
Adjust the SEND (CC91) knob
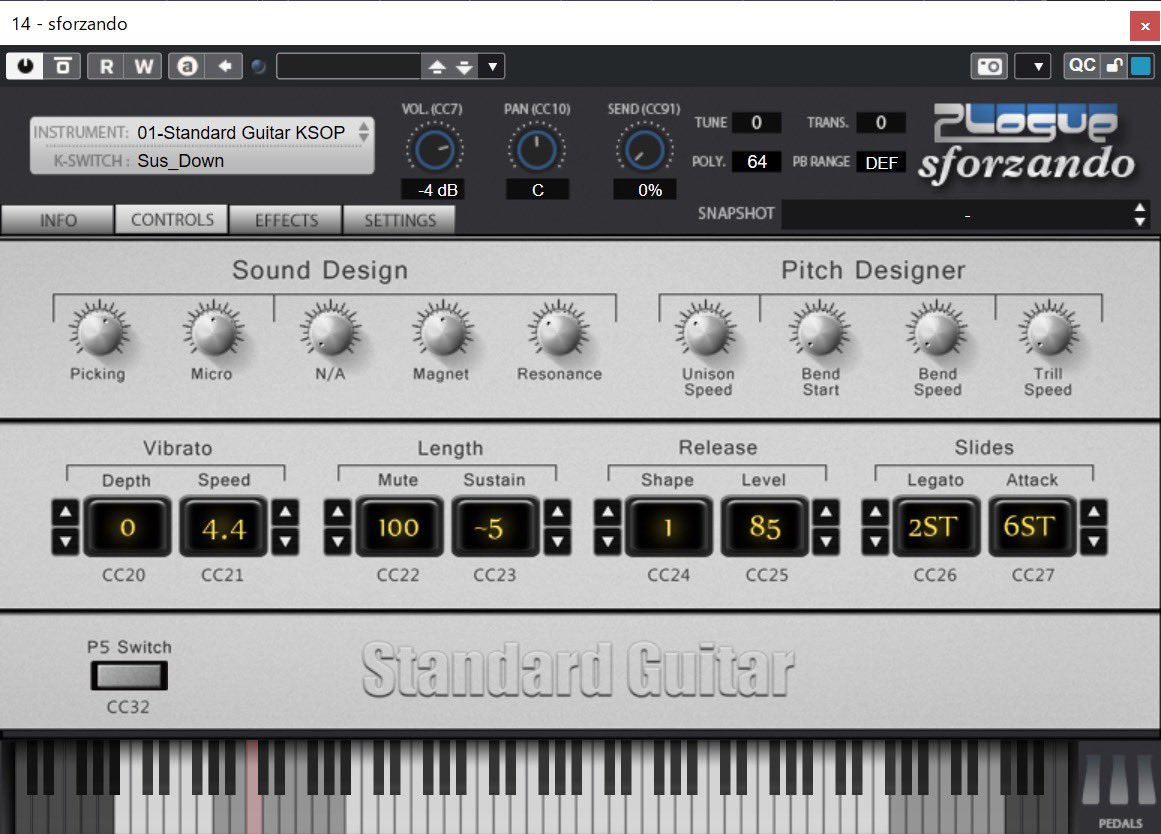(x=644, y=150)
